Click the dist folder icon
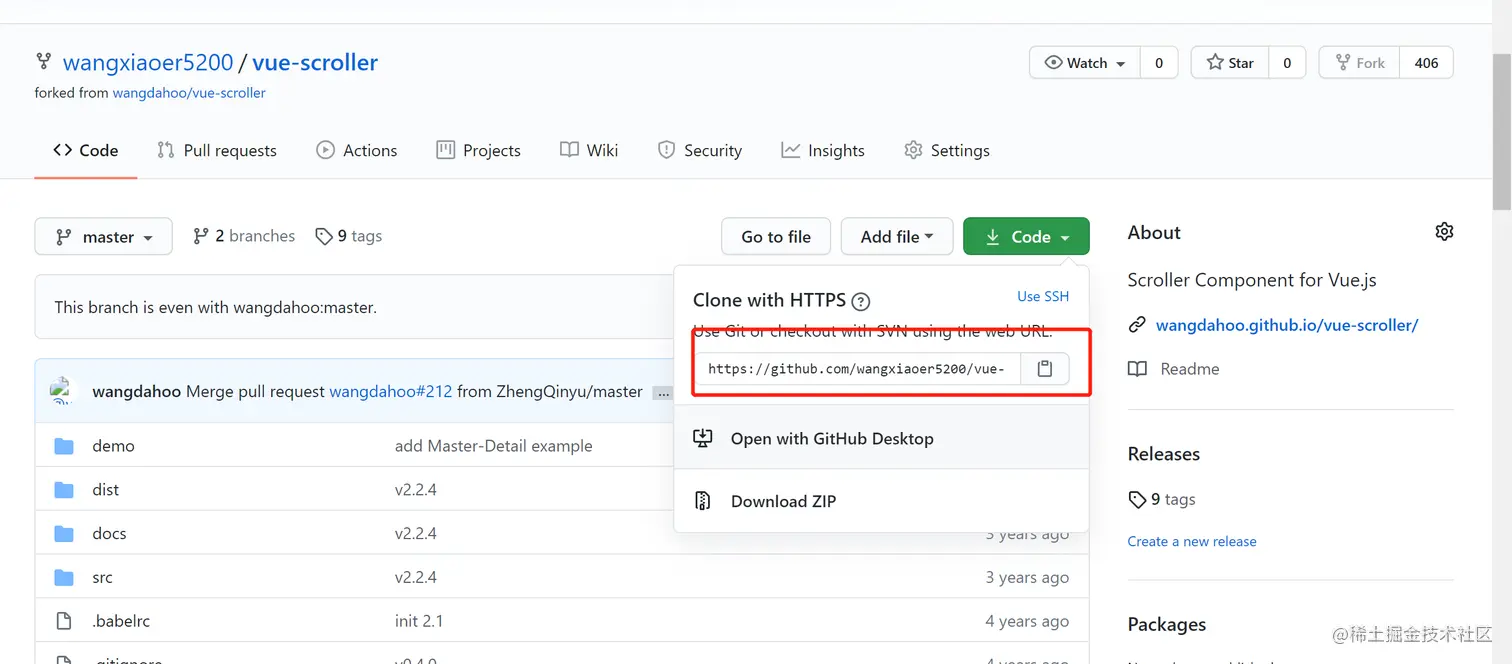1512x664 pixels. coord(64,490)
